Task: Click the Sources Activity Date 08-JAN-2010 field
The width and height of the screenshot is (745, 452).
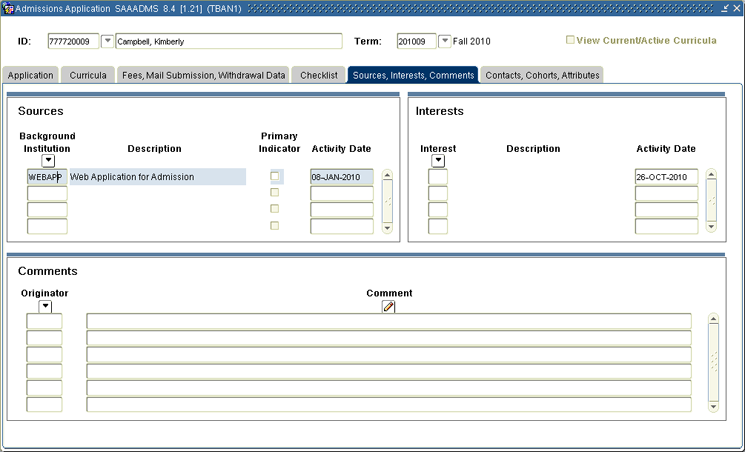Action: pyautogui.click(x=342, y=177)
